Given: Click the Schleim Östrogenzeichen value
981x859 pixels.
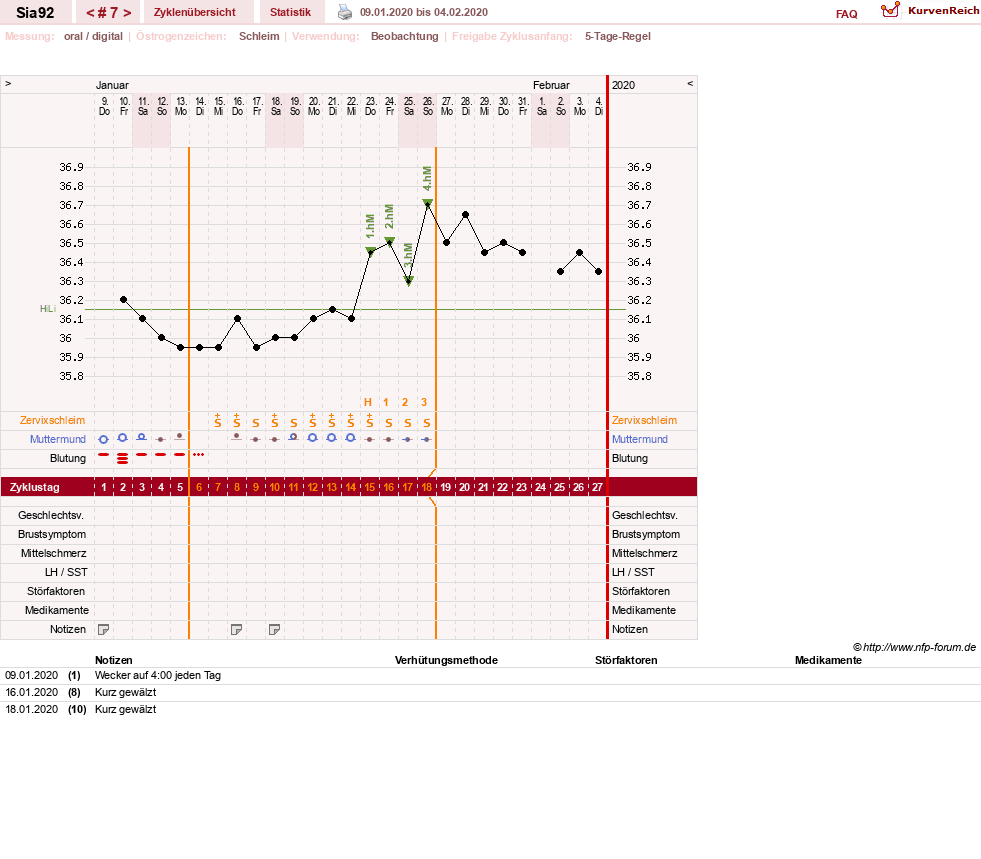Looking at the screenshot, I should coord(259,36).
